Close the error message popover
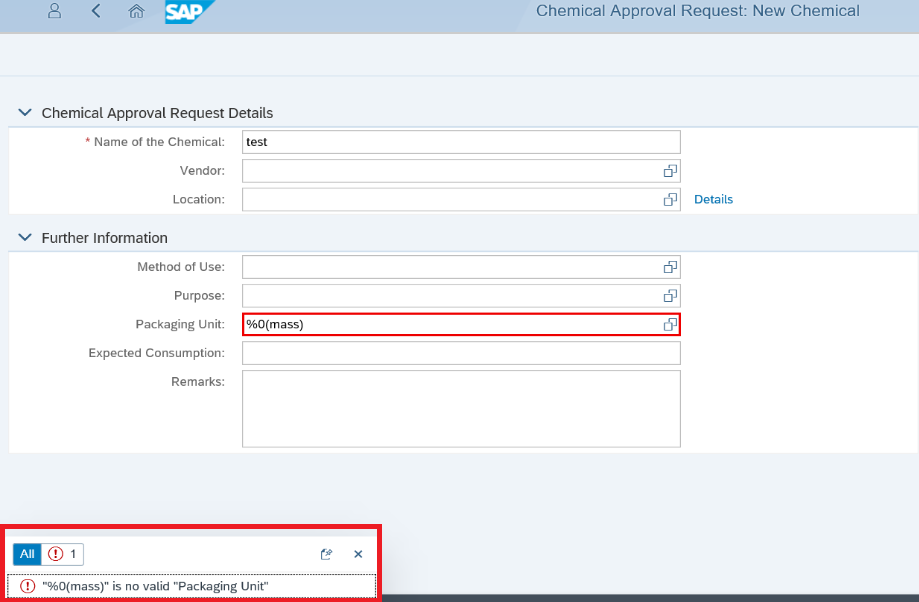This screenshot has width=919, height=602. 358,554
